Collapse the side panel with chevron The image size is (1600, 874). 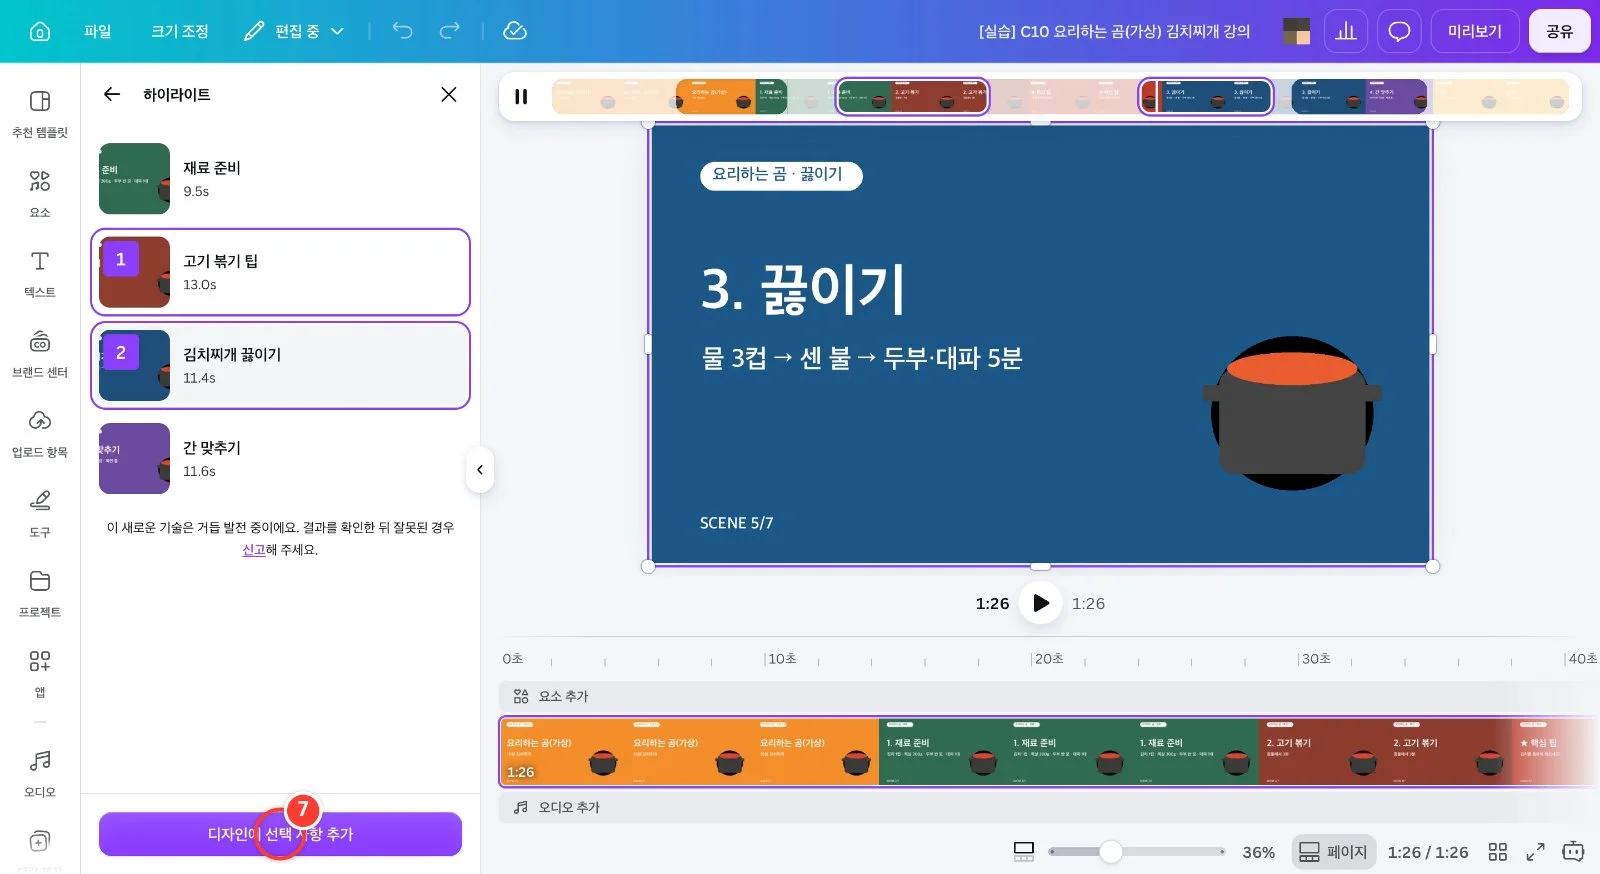pos(480,470)
